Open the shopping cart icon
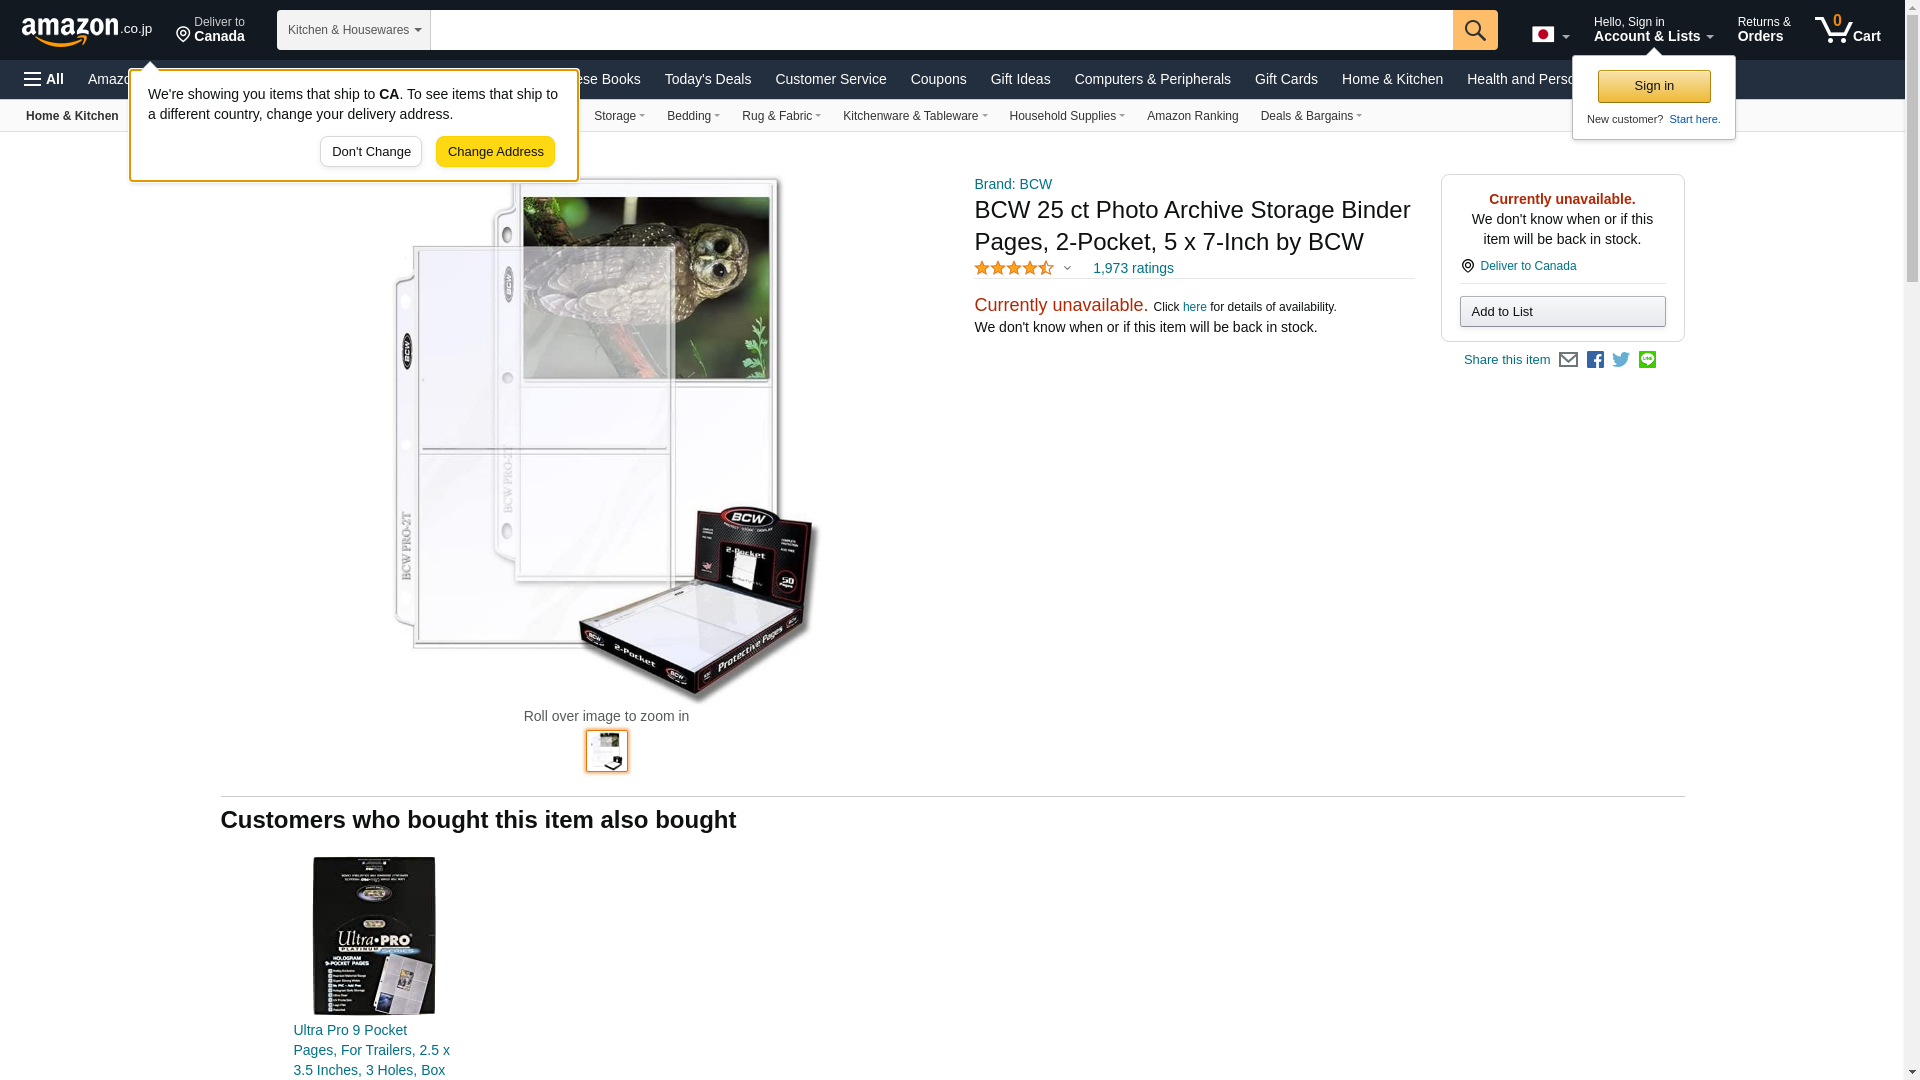The image size is (1920, 1080). point(1848,29)
